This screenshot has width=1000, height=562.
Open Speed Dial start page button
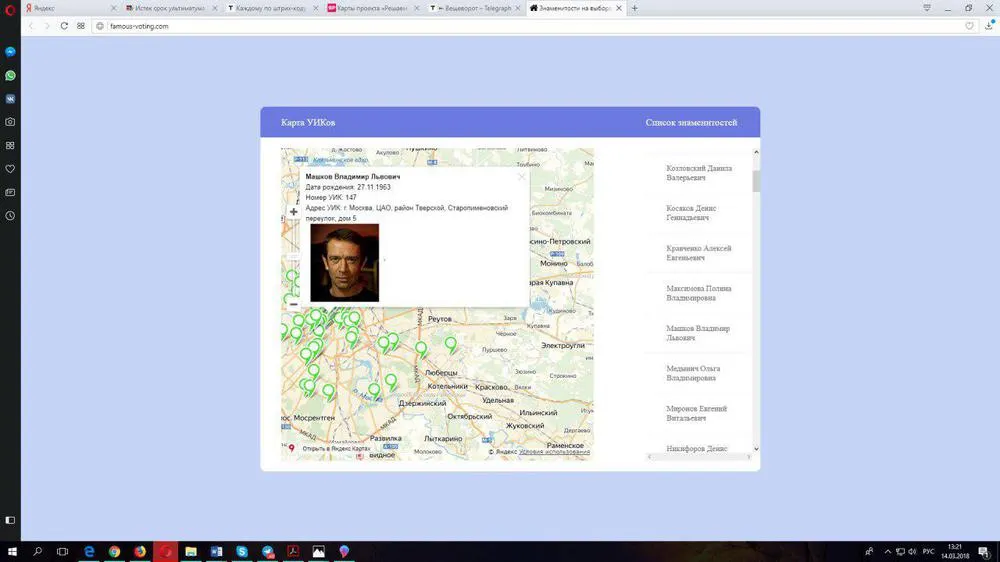click(81, 26)
